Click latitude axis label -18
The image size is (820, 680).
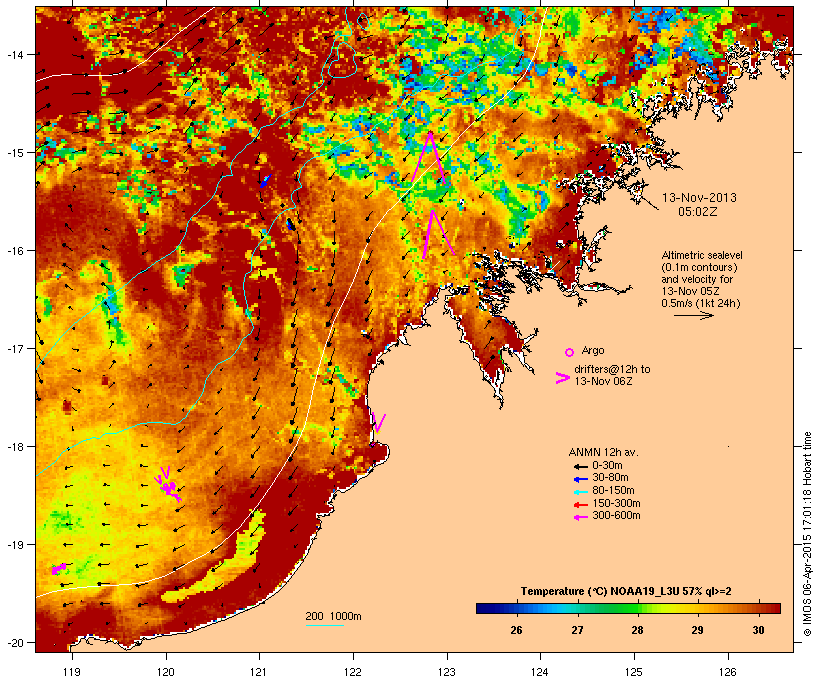coord(16,447)
